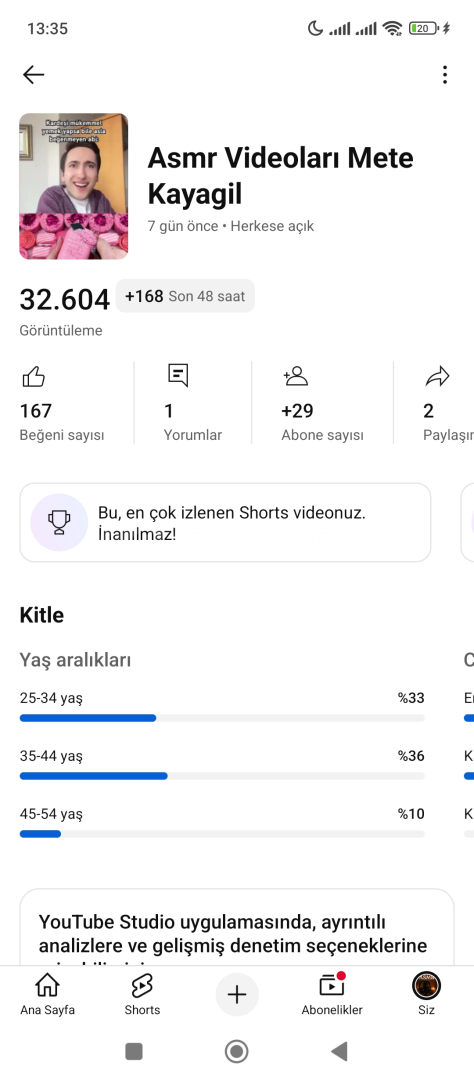Click the 25-34 yaş progress bar
The height and width of the screenshot is (1080, 474).
222,718
